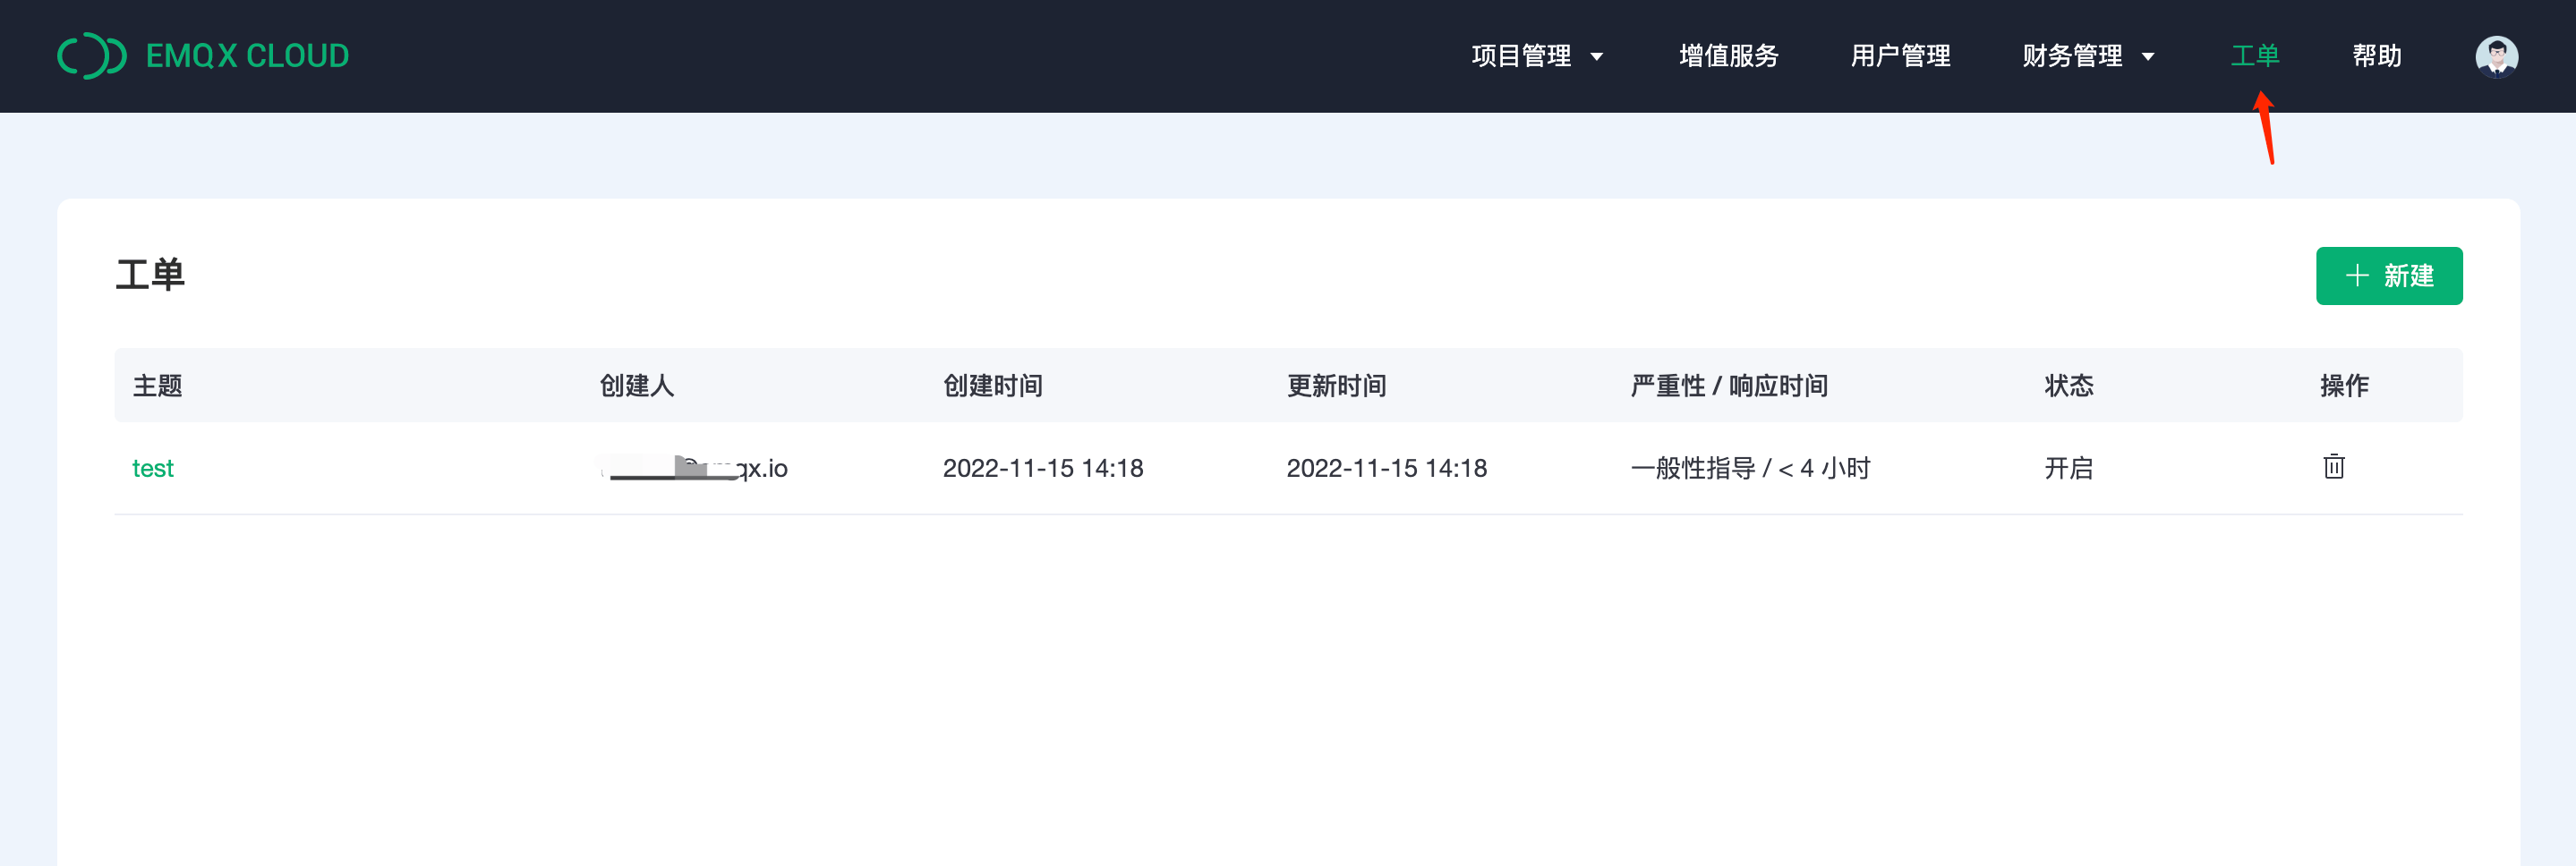Select the 开启 status cell
Screen dimensions: 2576x866
coord(2068,469)
